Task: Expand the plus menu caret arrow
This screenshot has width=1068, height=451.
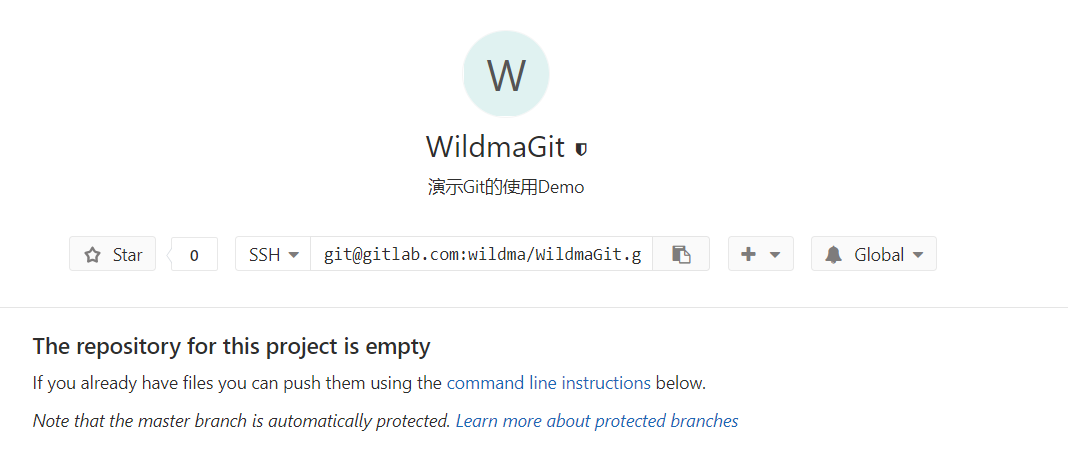Action: click(774, 255)
